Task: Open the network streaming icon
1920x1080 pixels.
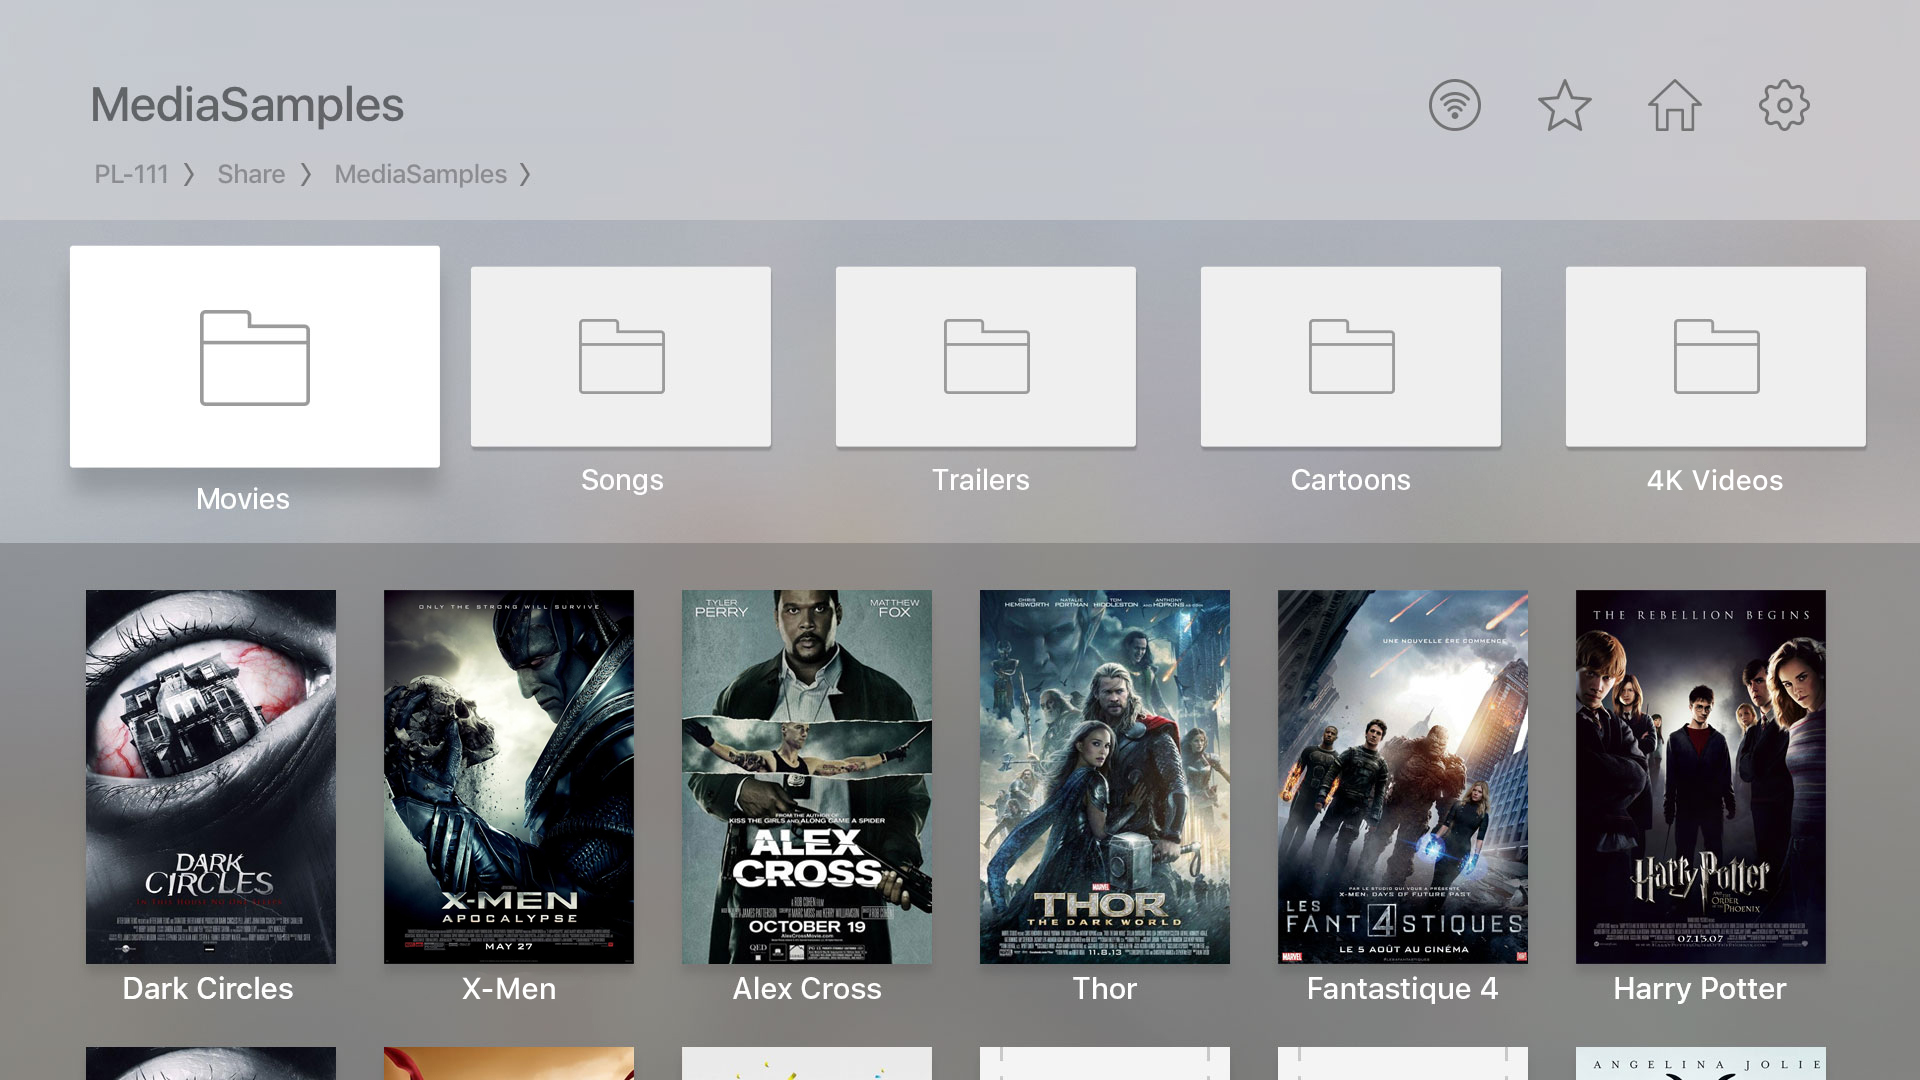Action: 1454,104
